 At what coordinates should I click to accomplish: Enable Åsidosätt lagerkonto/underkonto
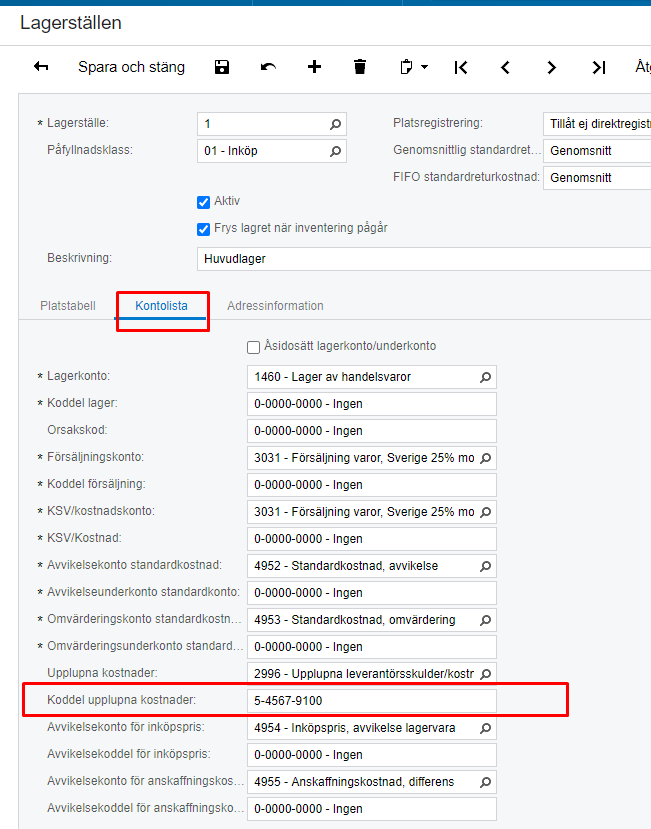coord(253,347)
